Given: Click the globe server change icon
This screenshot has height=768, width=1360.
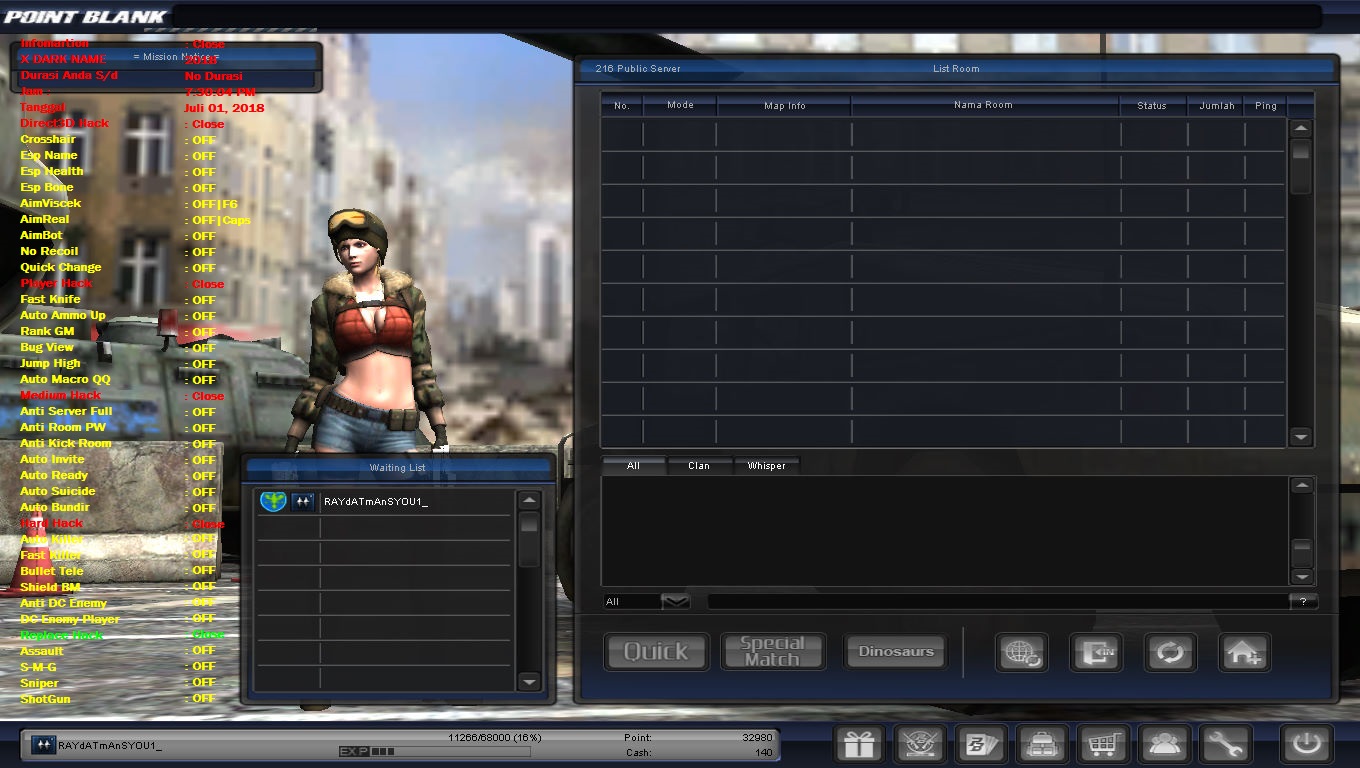Looking at the screenshot, I should 1022,653.
